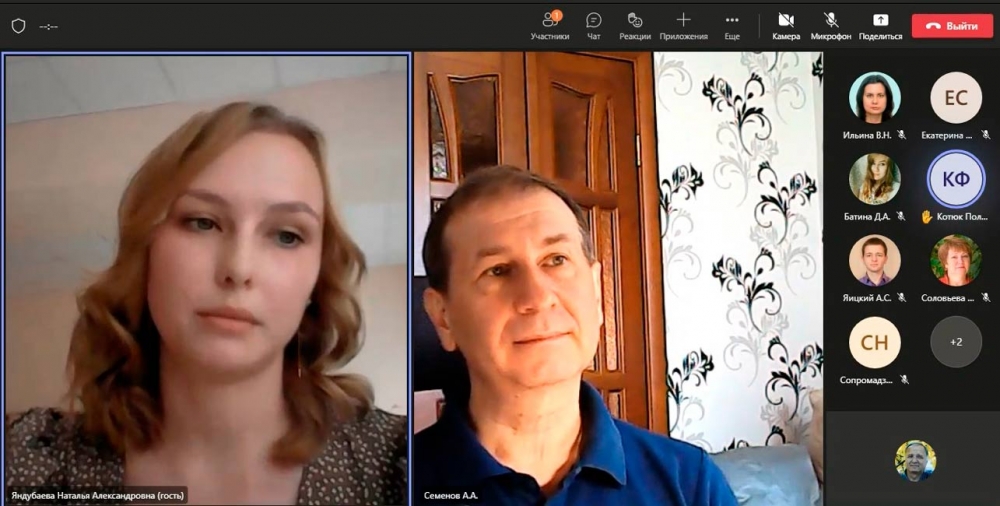
Task: Select Яндубаева Наталья Александровна name label
Action: click(x=99, y=494)
